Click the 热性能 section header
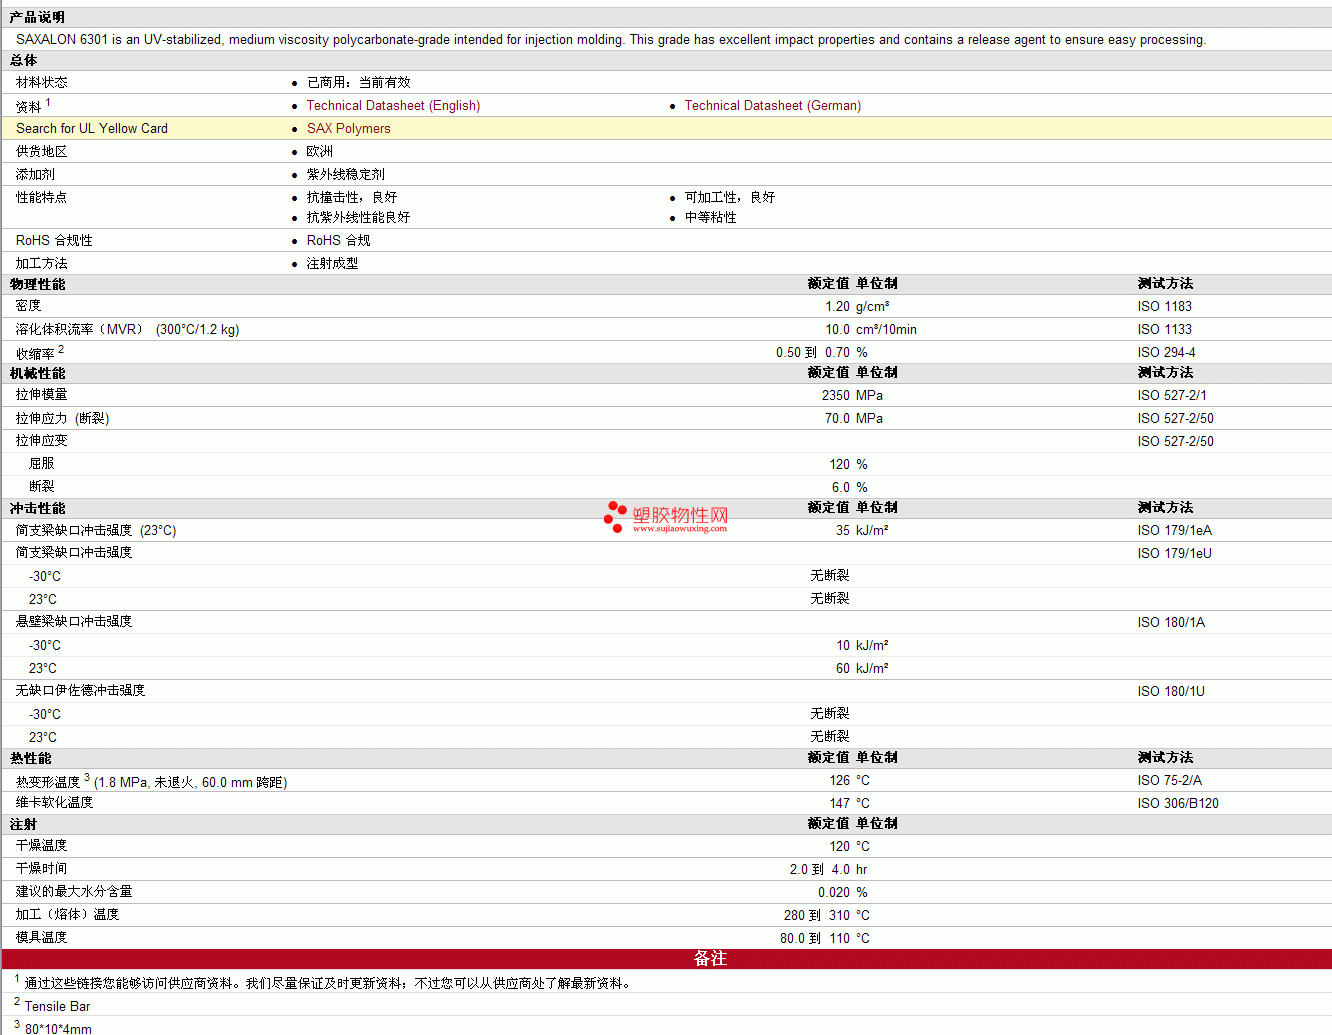The image size is (1332, 1035). point(30,759)
